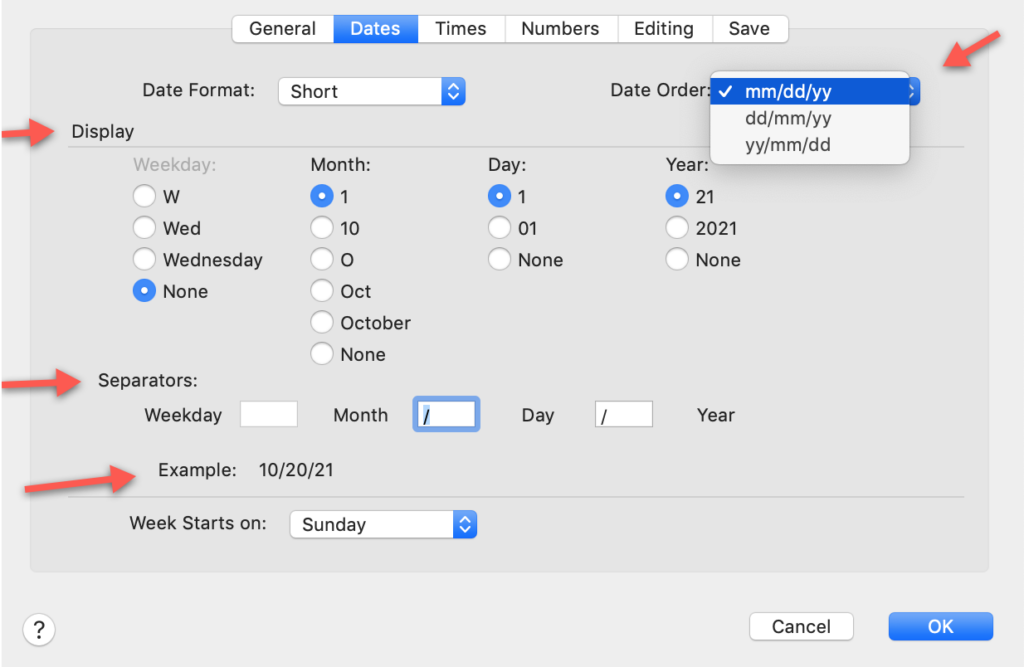Confirm with the OK button
Viewport: 1024px width, 667px height.
[940, 627]
